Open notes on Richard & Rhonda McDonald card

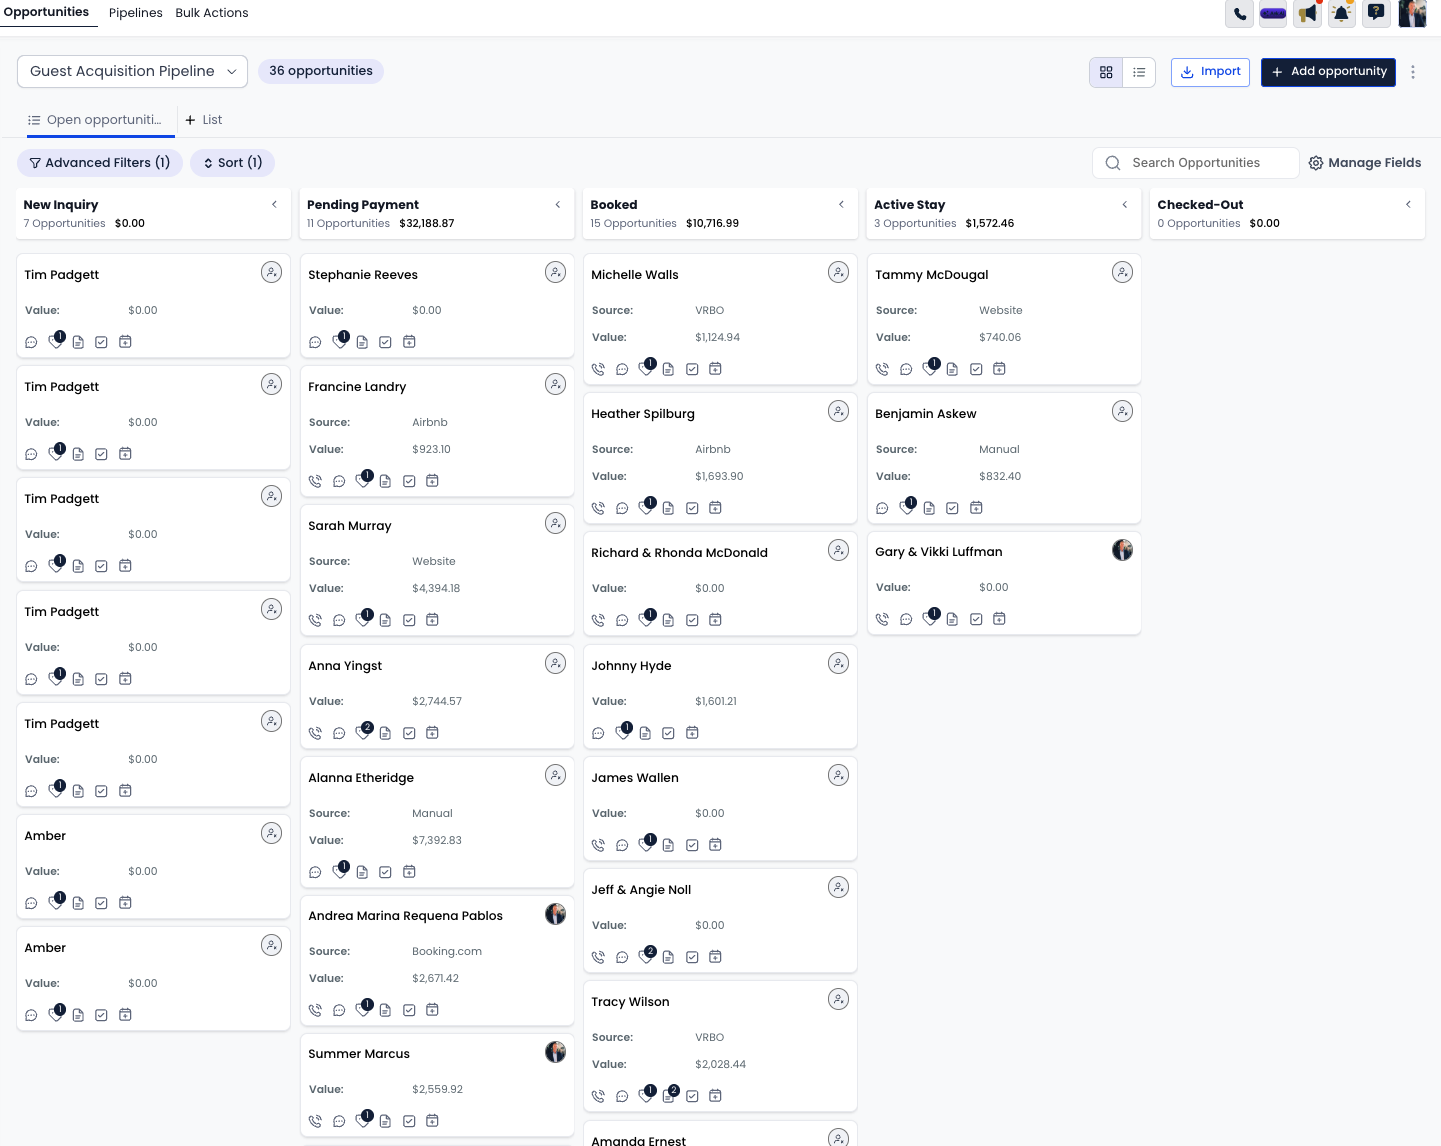pyautogui.click(x=668, y=620)
